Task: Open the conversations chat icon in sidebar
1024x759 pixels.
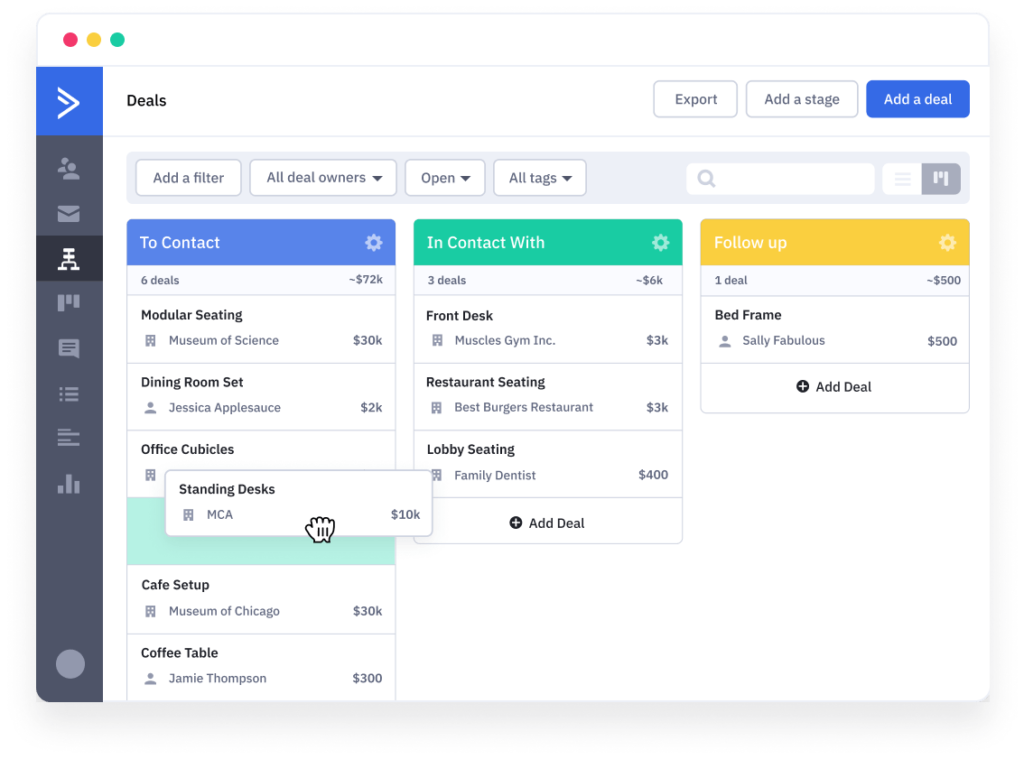Action: (x=69, y=348)
